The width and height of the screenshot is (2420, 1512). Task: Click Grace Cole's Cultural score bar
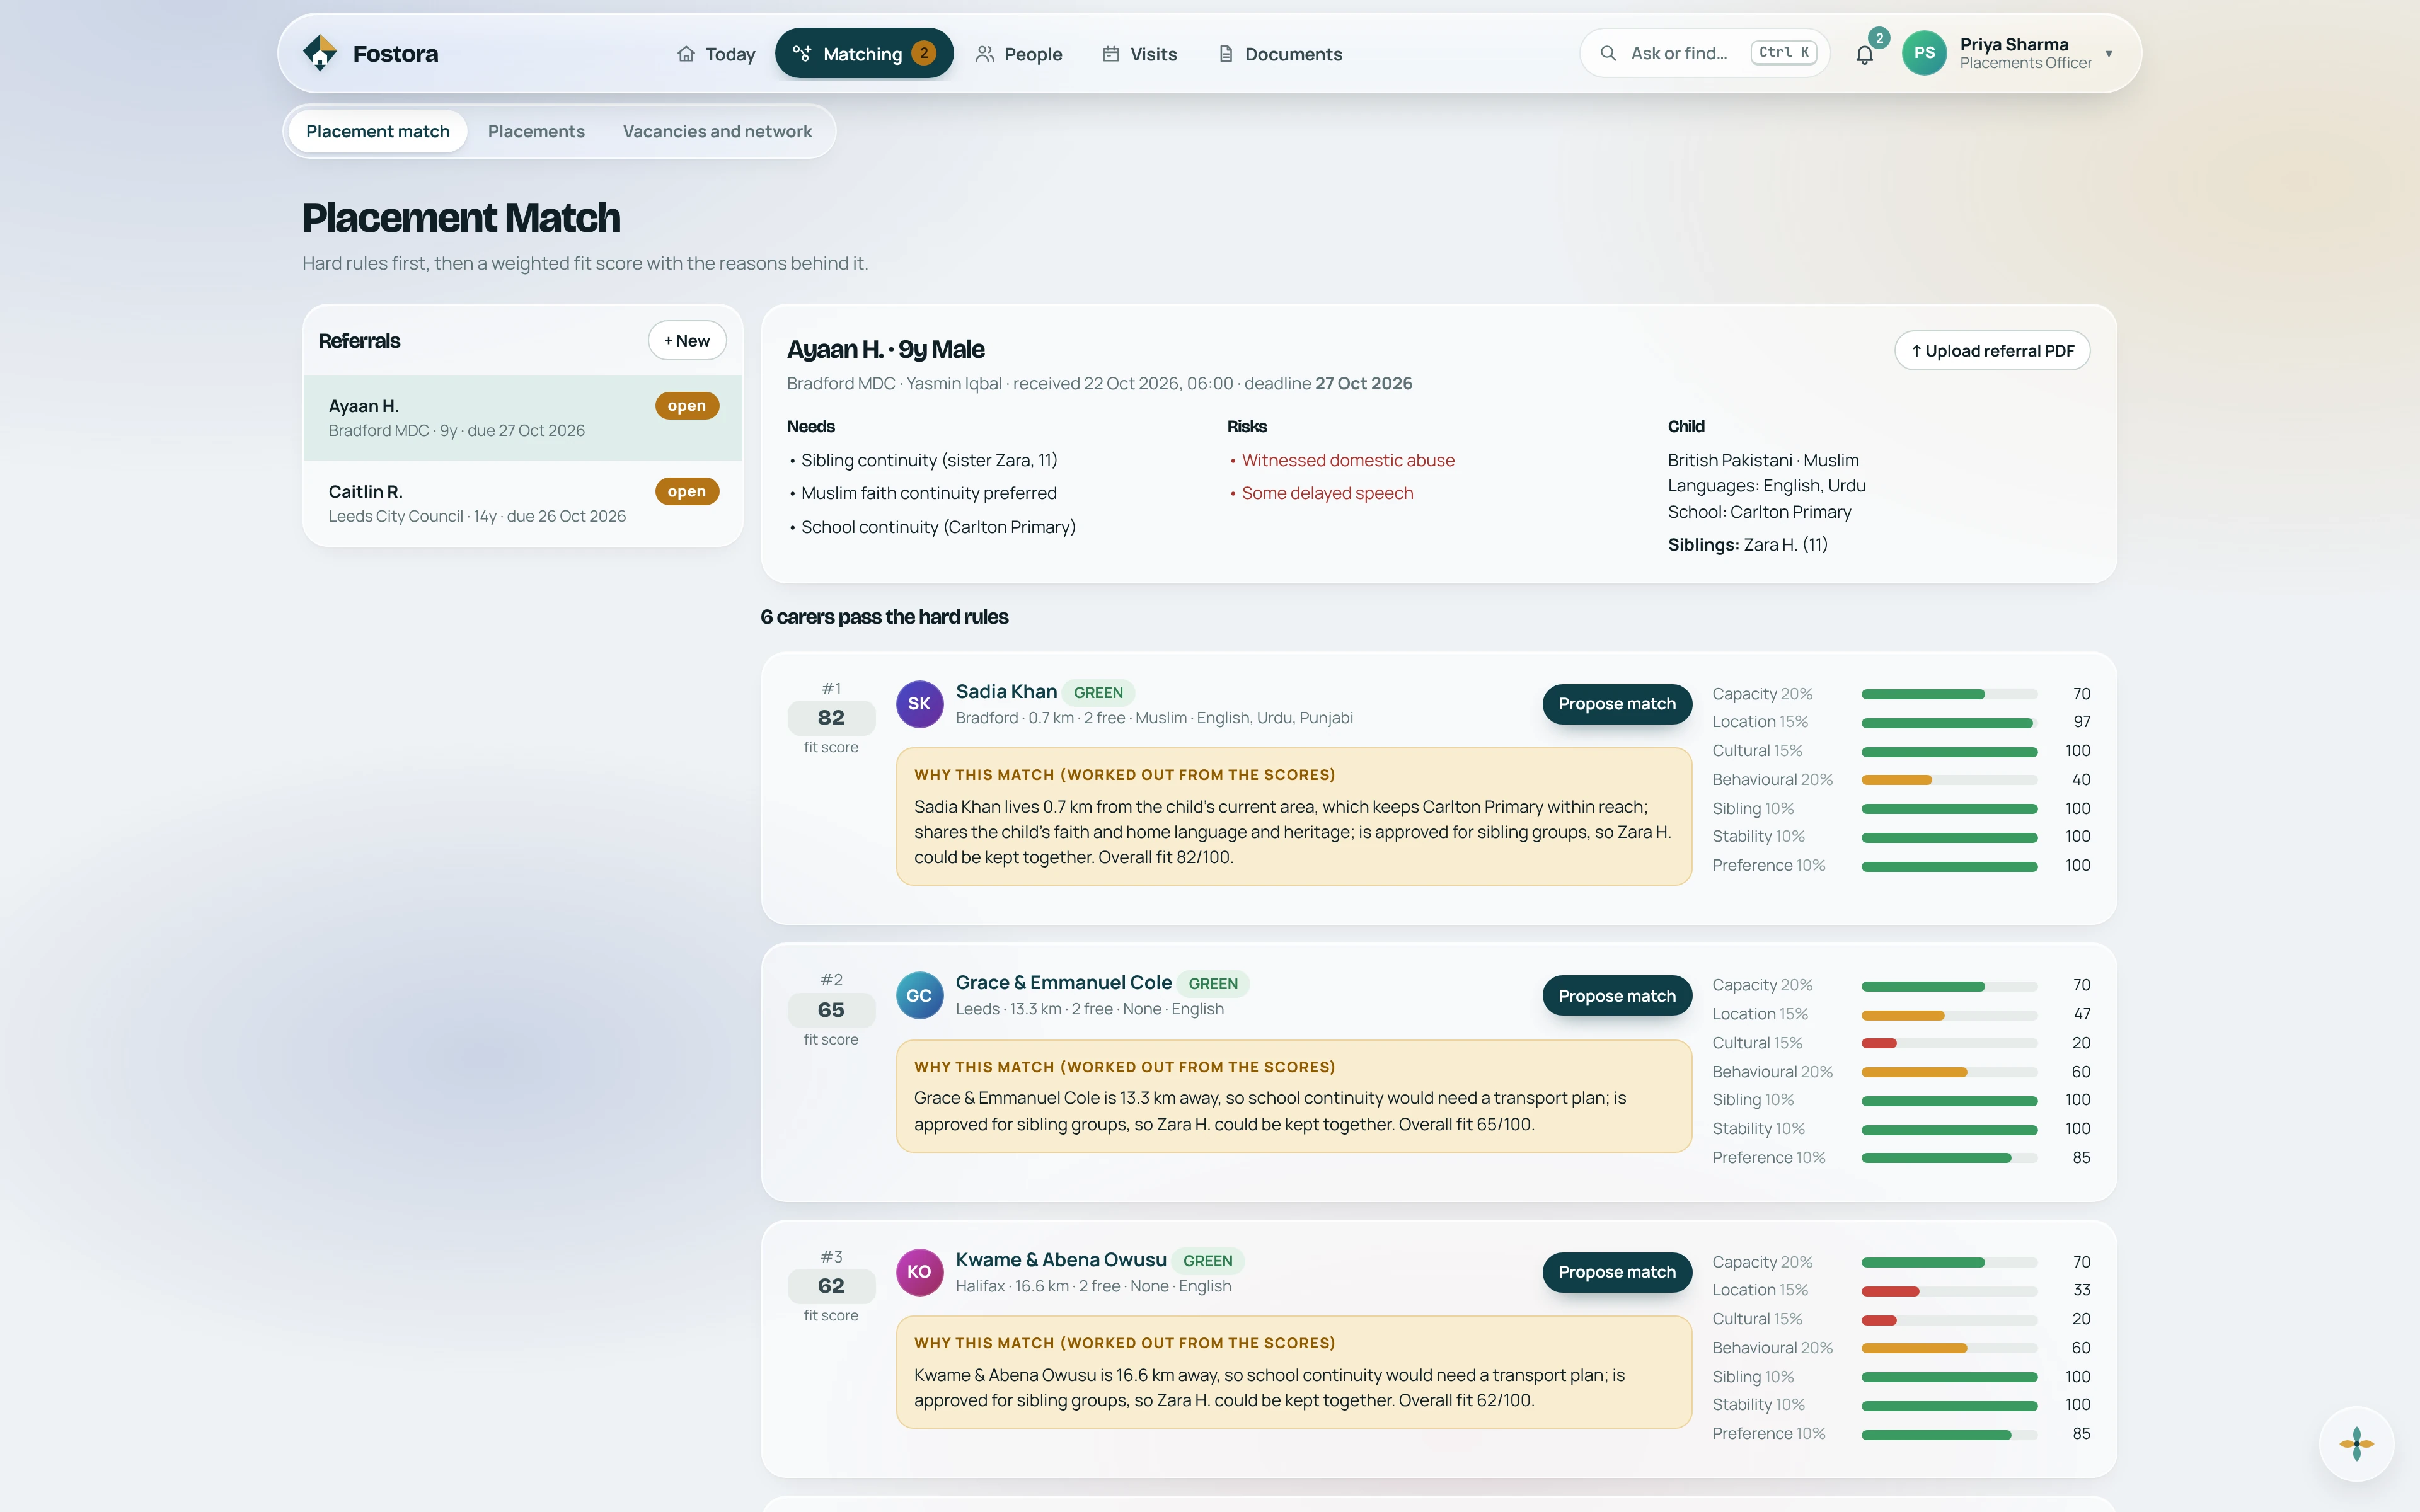[x=1949, y=1043]
